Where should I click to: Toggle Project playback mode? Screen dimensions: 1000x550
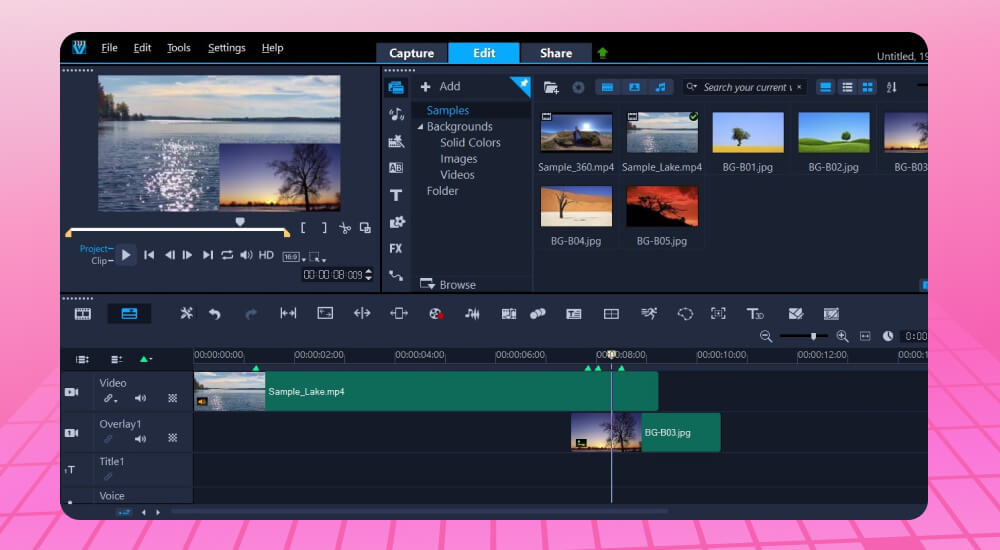click(96, 249)
